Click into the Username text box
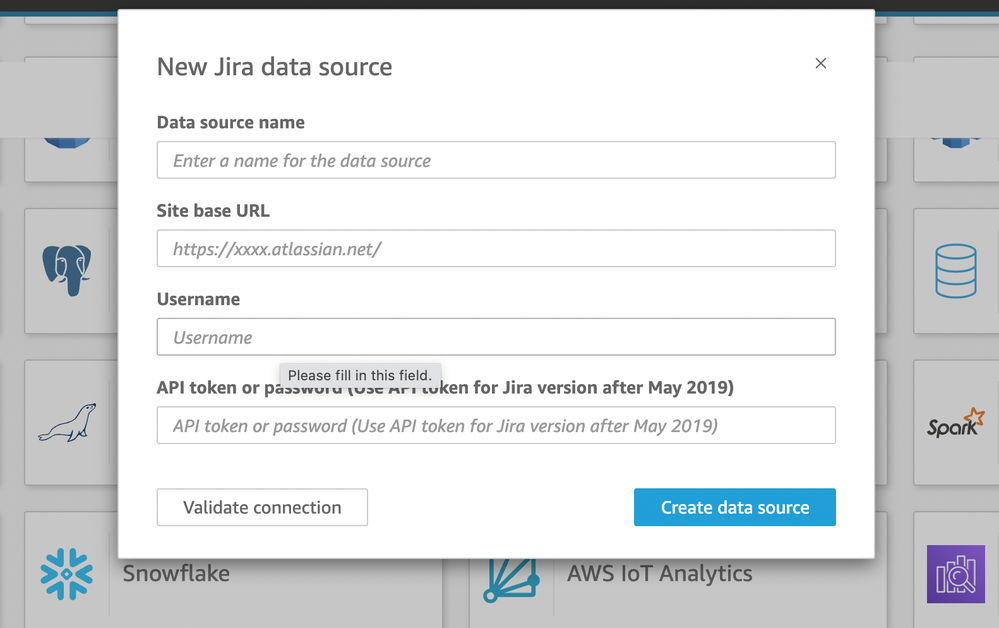This screenshot has width=999, height=628. tap(496, 337)
